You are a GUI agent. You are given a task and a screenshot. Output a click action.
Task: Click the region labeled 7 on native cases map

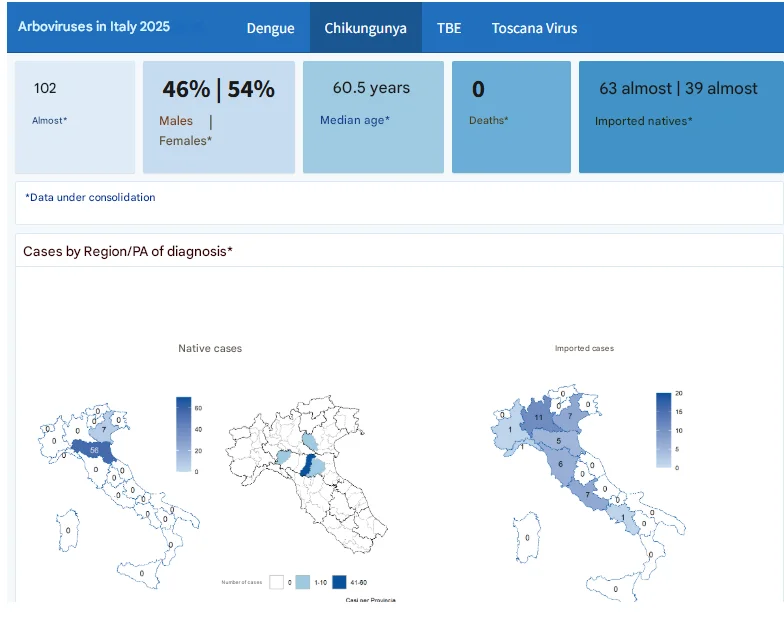(104, 430)
